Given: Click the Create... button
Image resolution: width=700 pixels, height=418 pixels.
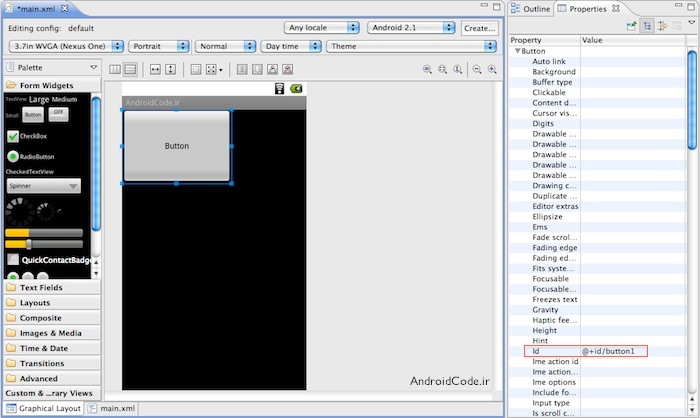Looking at the screenshot, I should coord(478,28).
